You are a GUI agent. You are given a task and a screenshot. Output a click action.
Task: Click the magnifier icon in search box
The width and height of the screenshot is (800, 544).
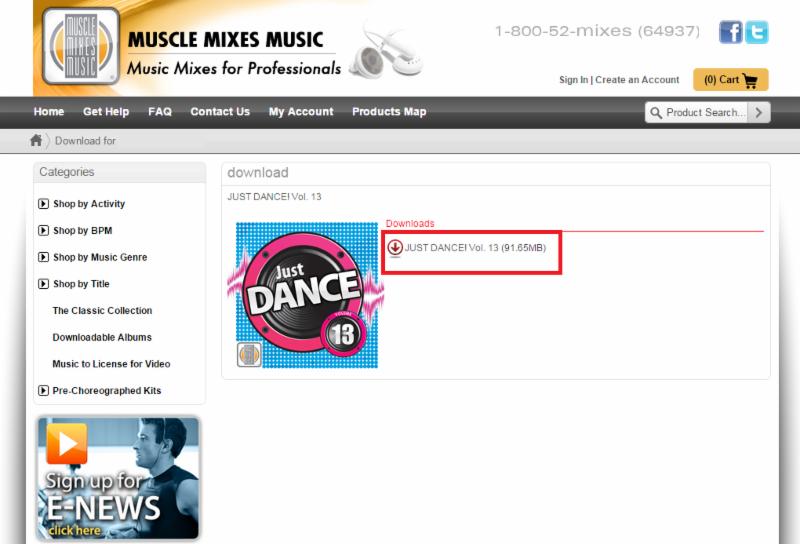click(x=656, y=113)
